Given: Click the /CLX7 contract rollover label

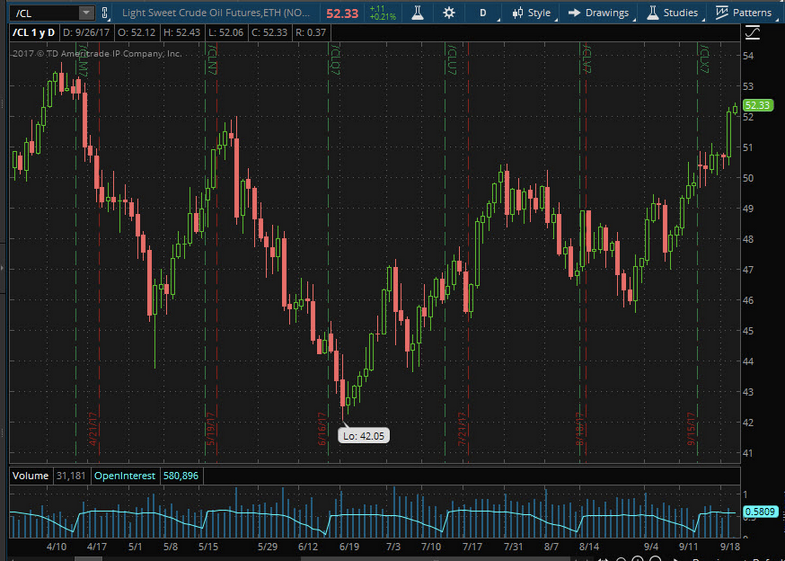Looking at the screenshot, I should pos(704,59).
